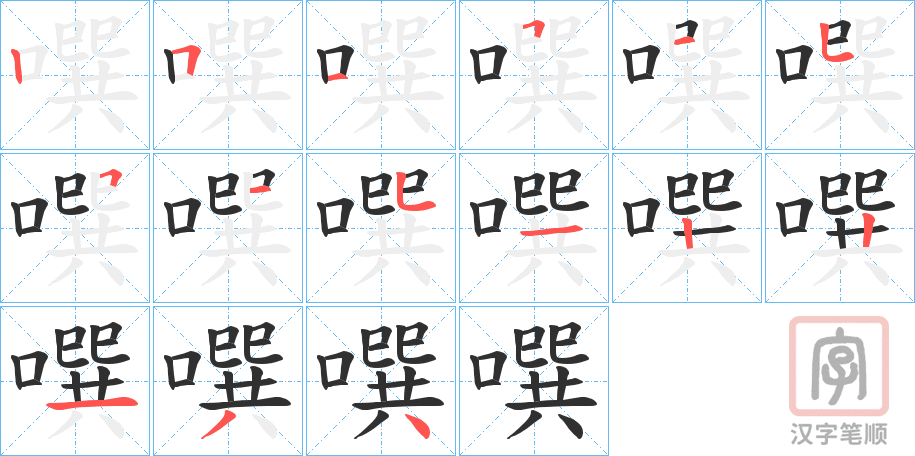Screen dimensions: 915x456
Task: Select the thirteenth step with long red horizontal
Action: coord(75,381)
